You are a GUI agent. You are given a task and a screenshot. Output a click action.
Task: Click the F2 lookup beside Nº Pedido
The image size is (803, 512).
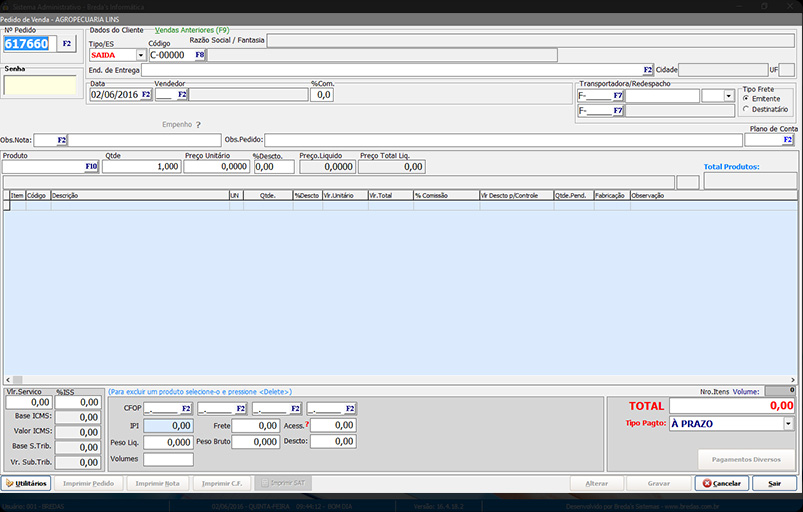(x=67, y=44)
